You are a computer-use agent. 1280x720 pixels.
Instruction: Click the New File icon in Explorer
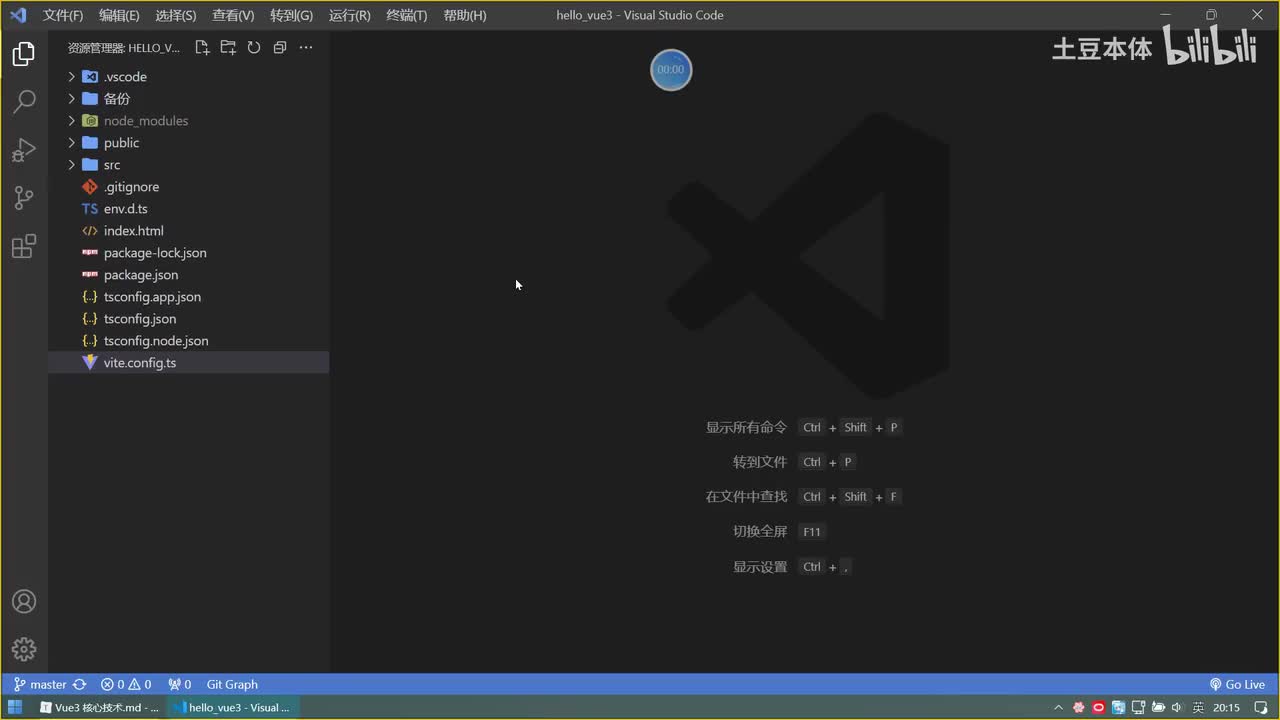pos(202,48)
